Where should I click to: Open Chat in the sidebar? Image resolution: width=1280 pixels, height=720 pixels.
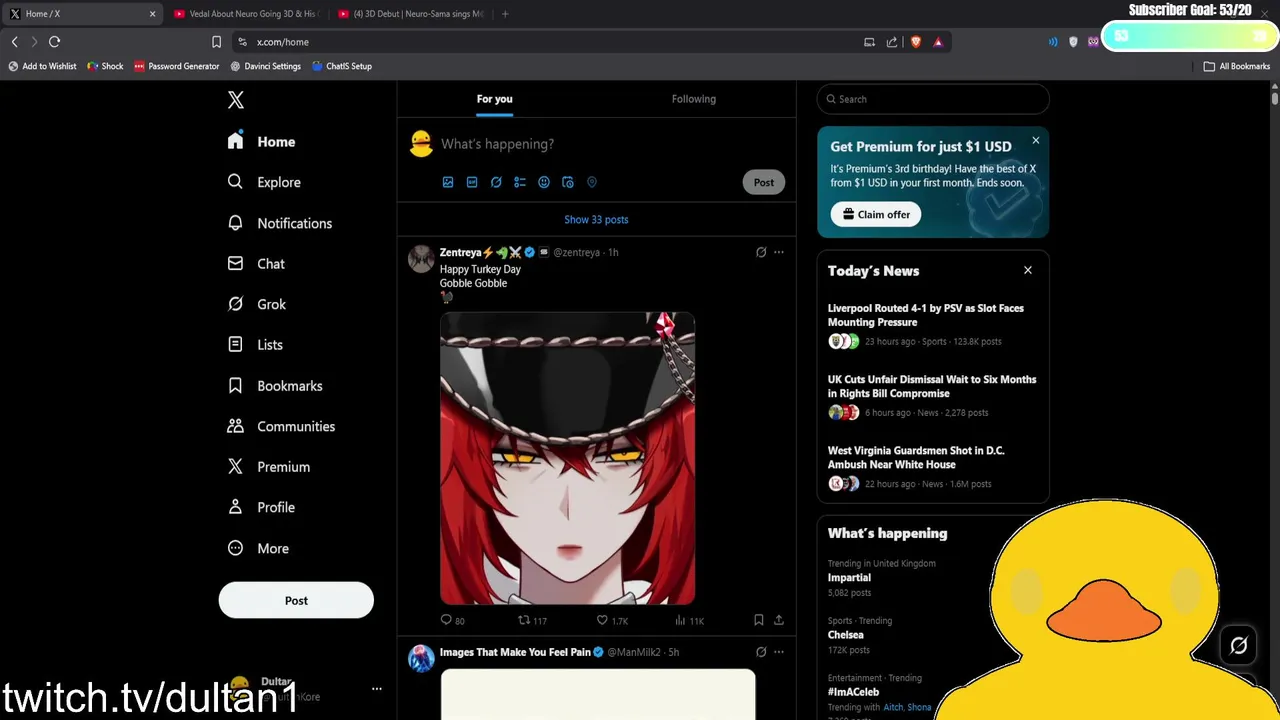pos(256,264)
